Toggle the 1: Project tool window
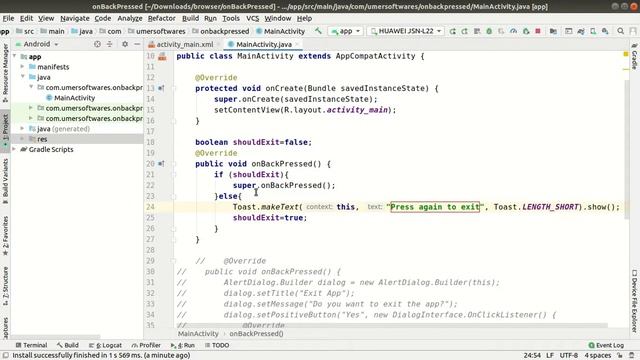640x360 pixels. tap(5, 131)
